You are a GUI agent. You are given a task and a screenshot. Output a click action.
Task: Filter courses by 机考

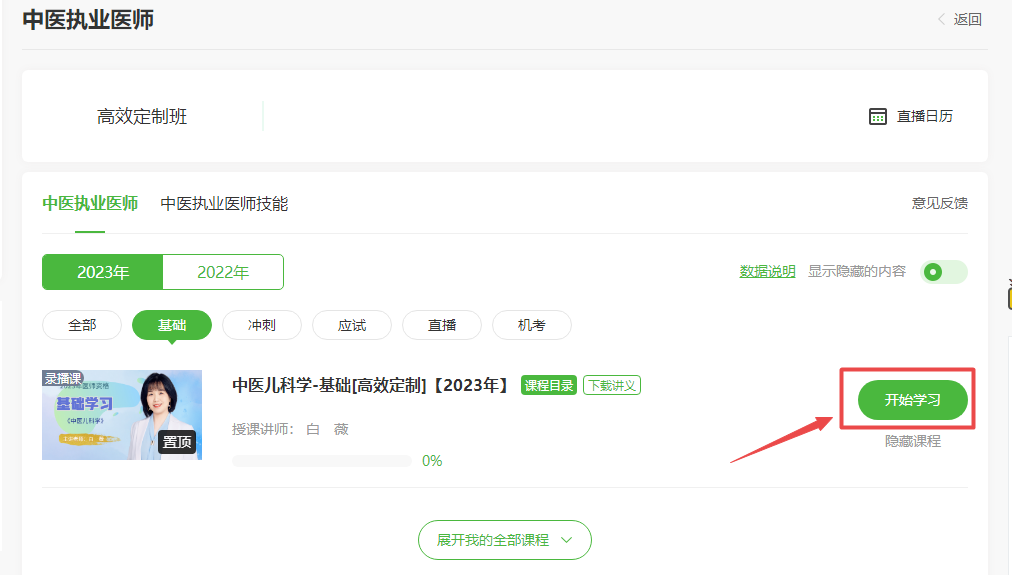tap(532, 325)
